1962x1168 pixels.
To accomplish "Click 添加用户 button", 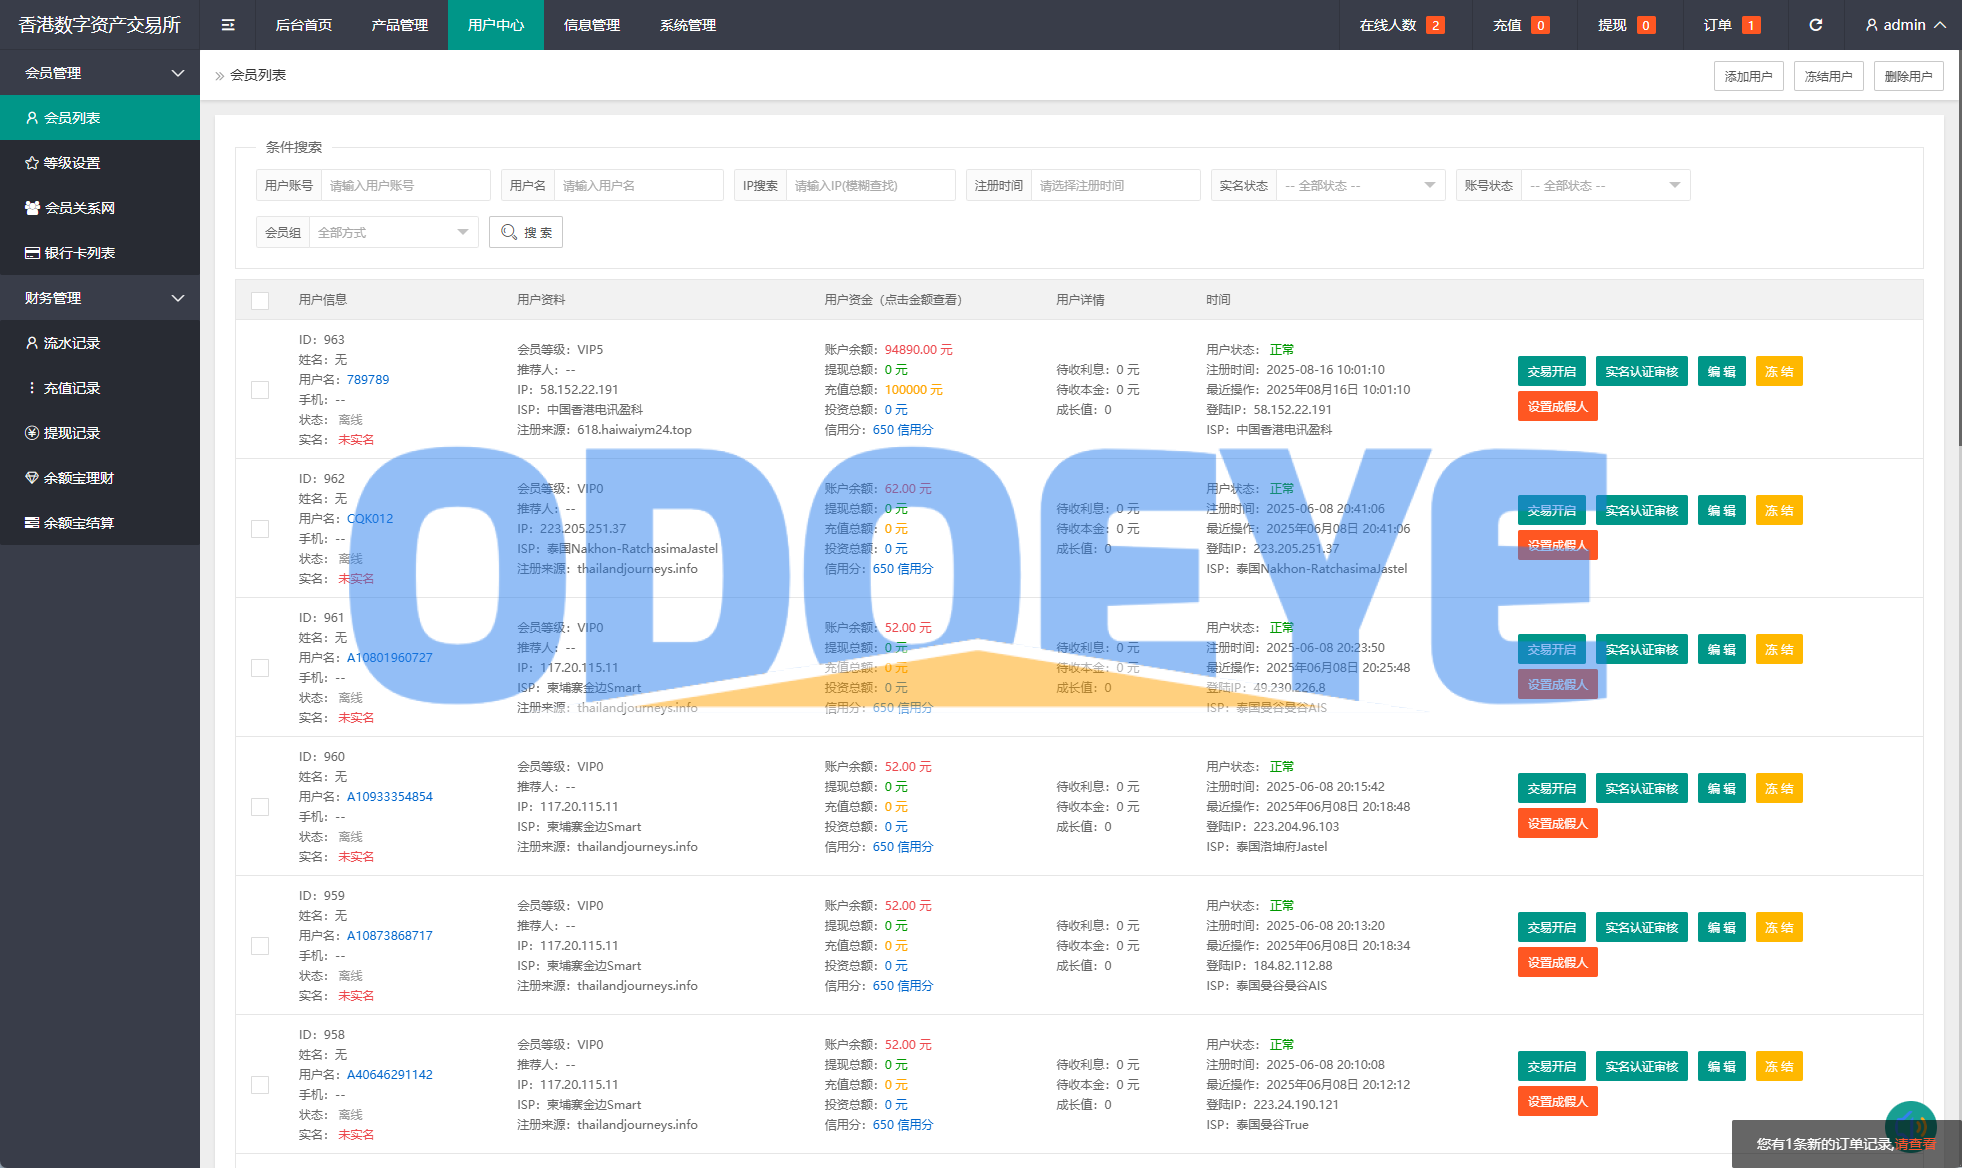I will point(1748,76).
